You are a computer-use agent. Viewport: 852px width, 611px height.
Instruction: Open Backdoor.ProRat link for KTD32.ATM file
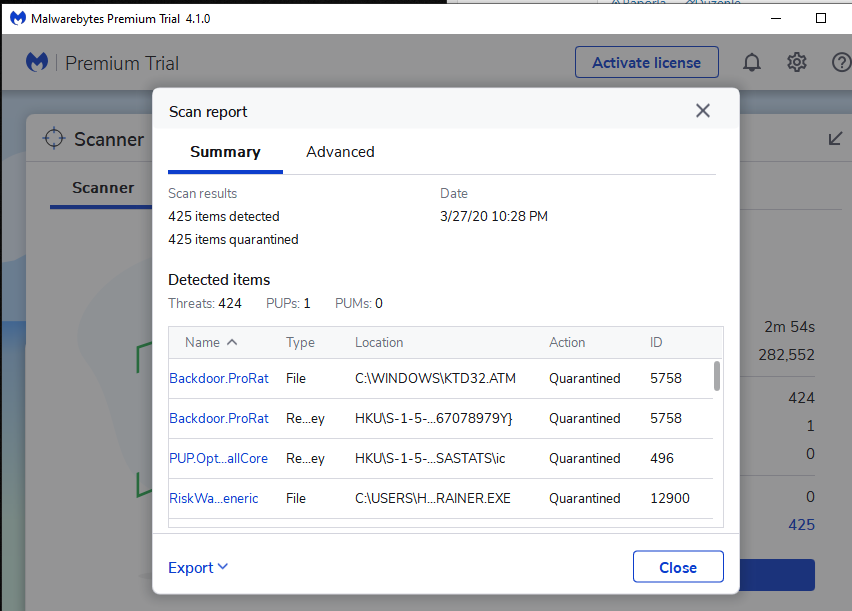pos(218,378)
